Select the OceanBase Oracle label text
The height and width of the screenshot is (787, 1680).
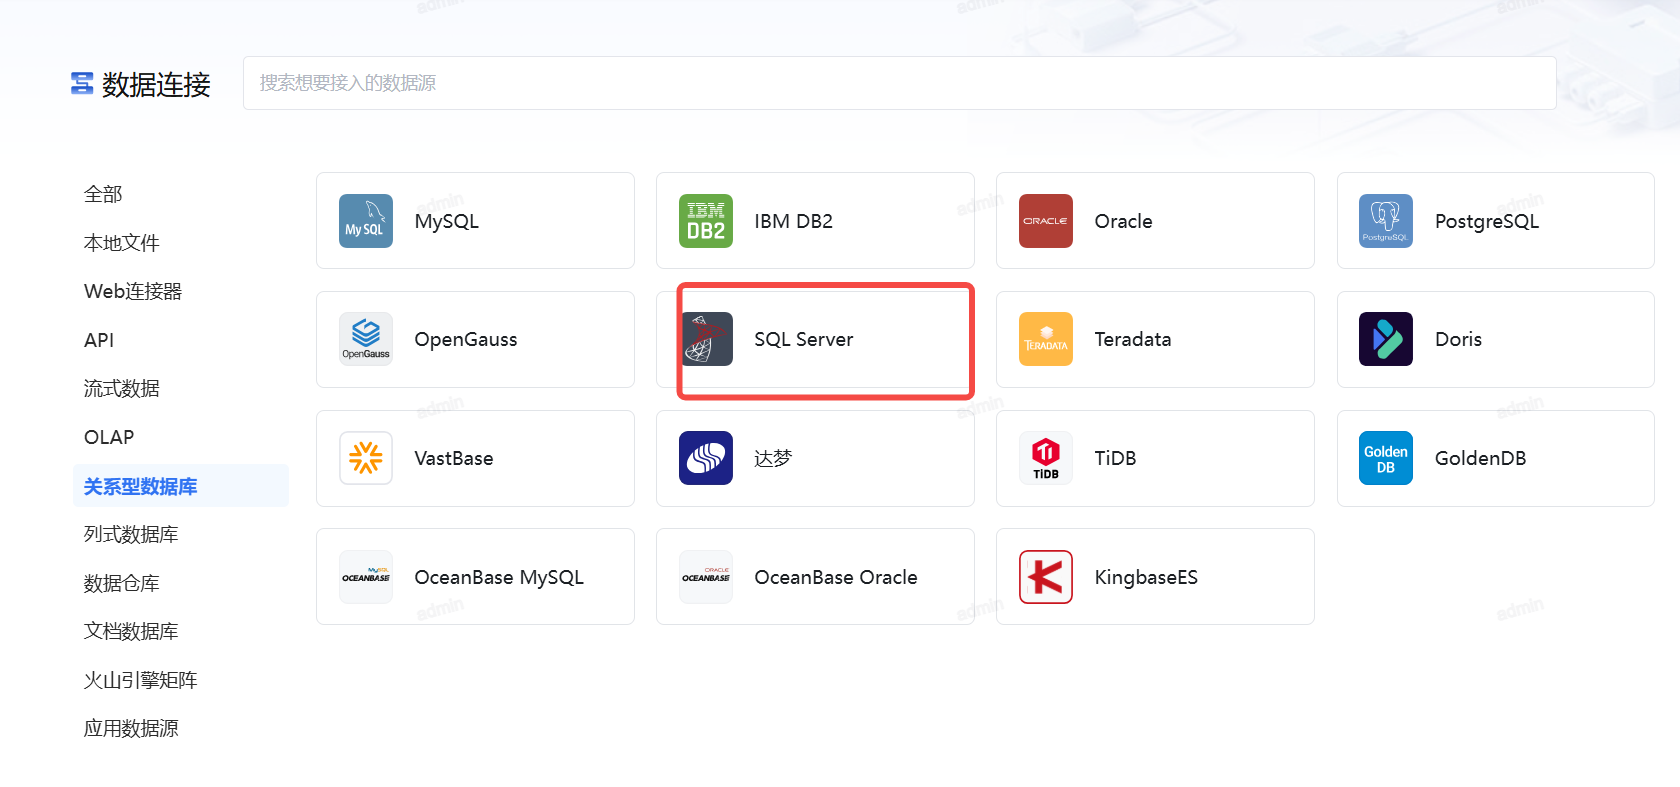pos(836,577)
